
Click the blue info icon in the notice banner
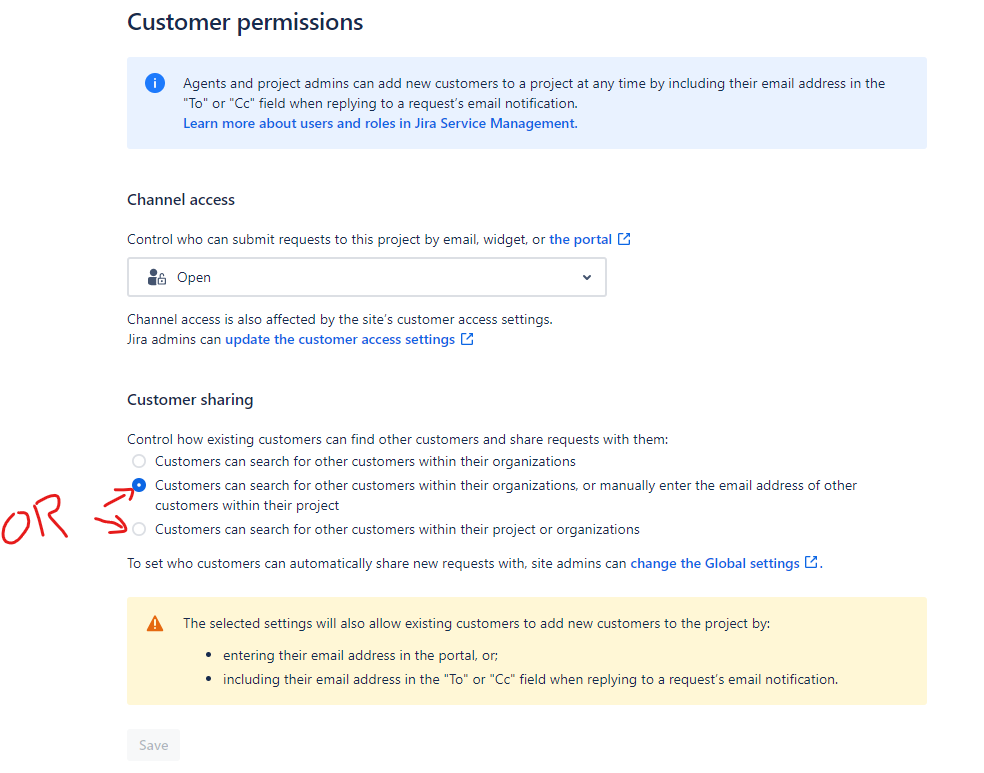155,83
